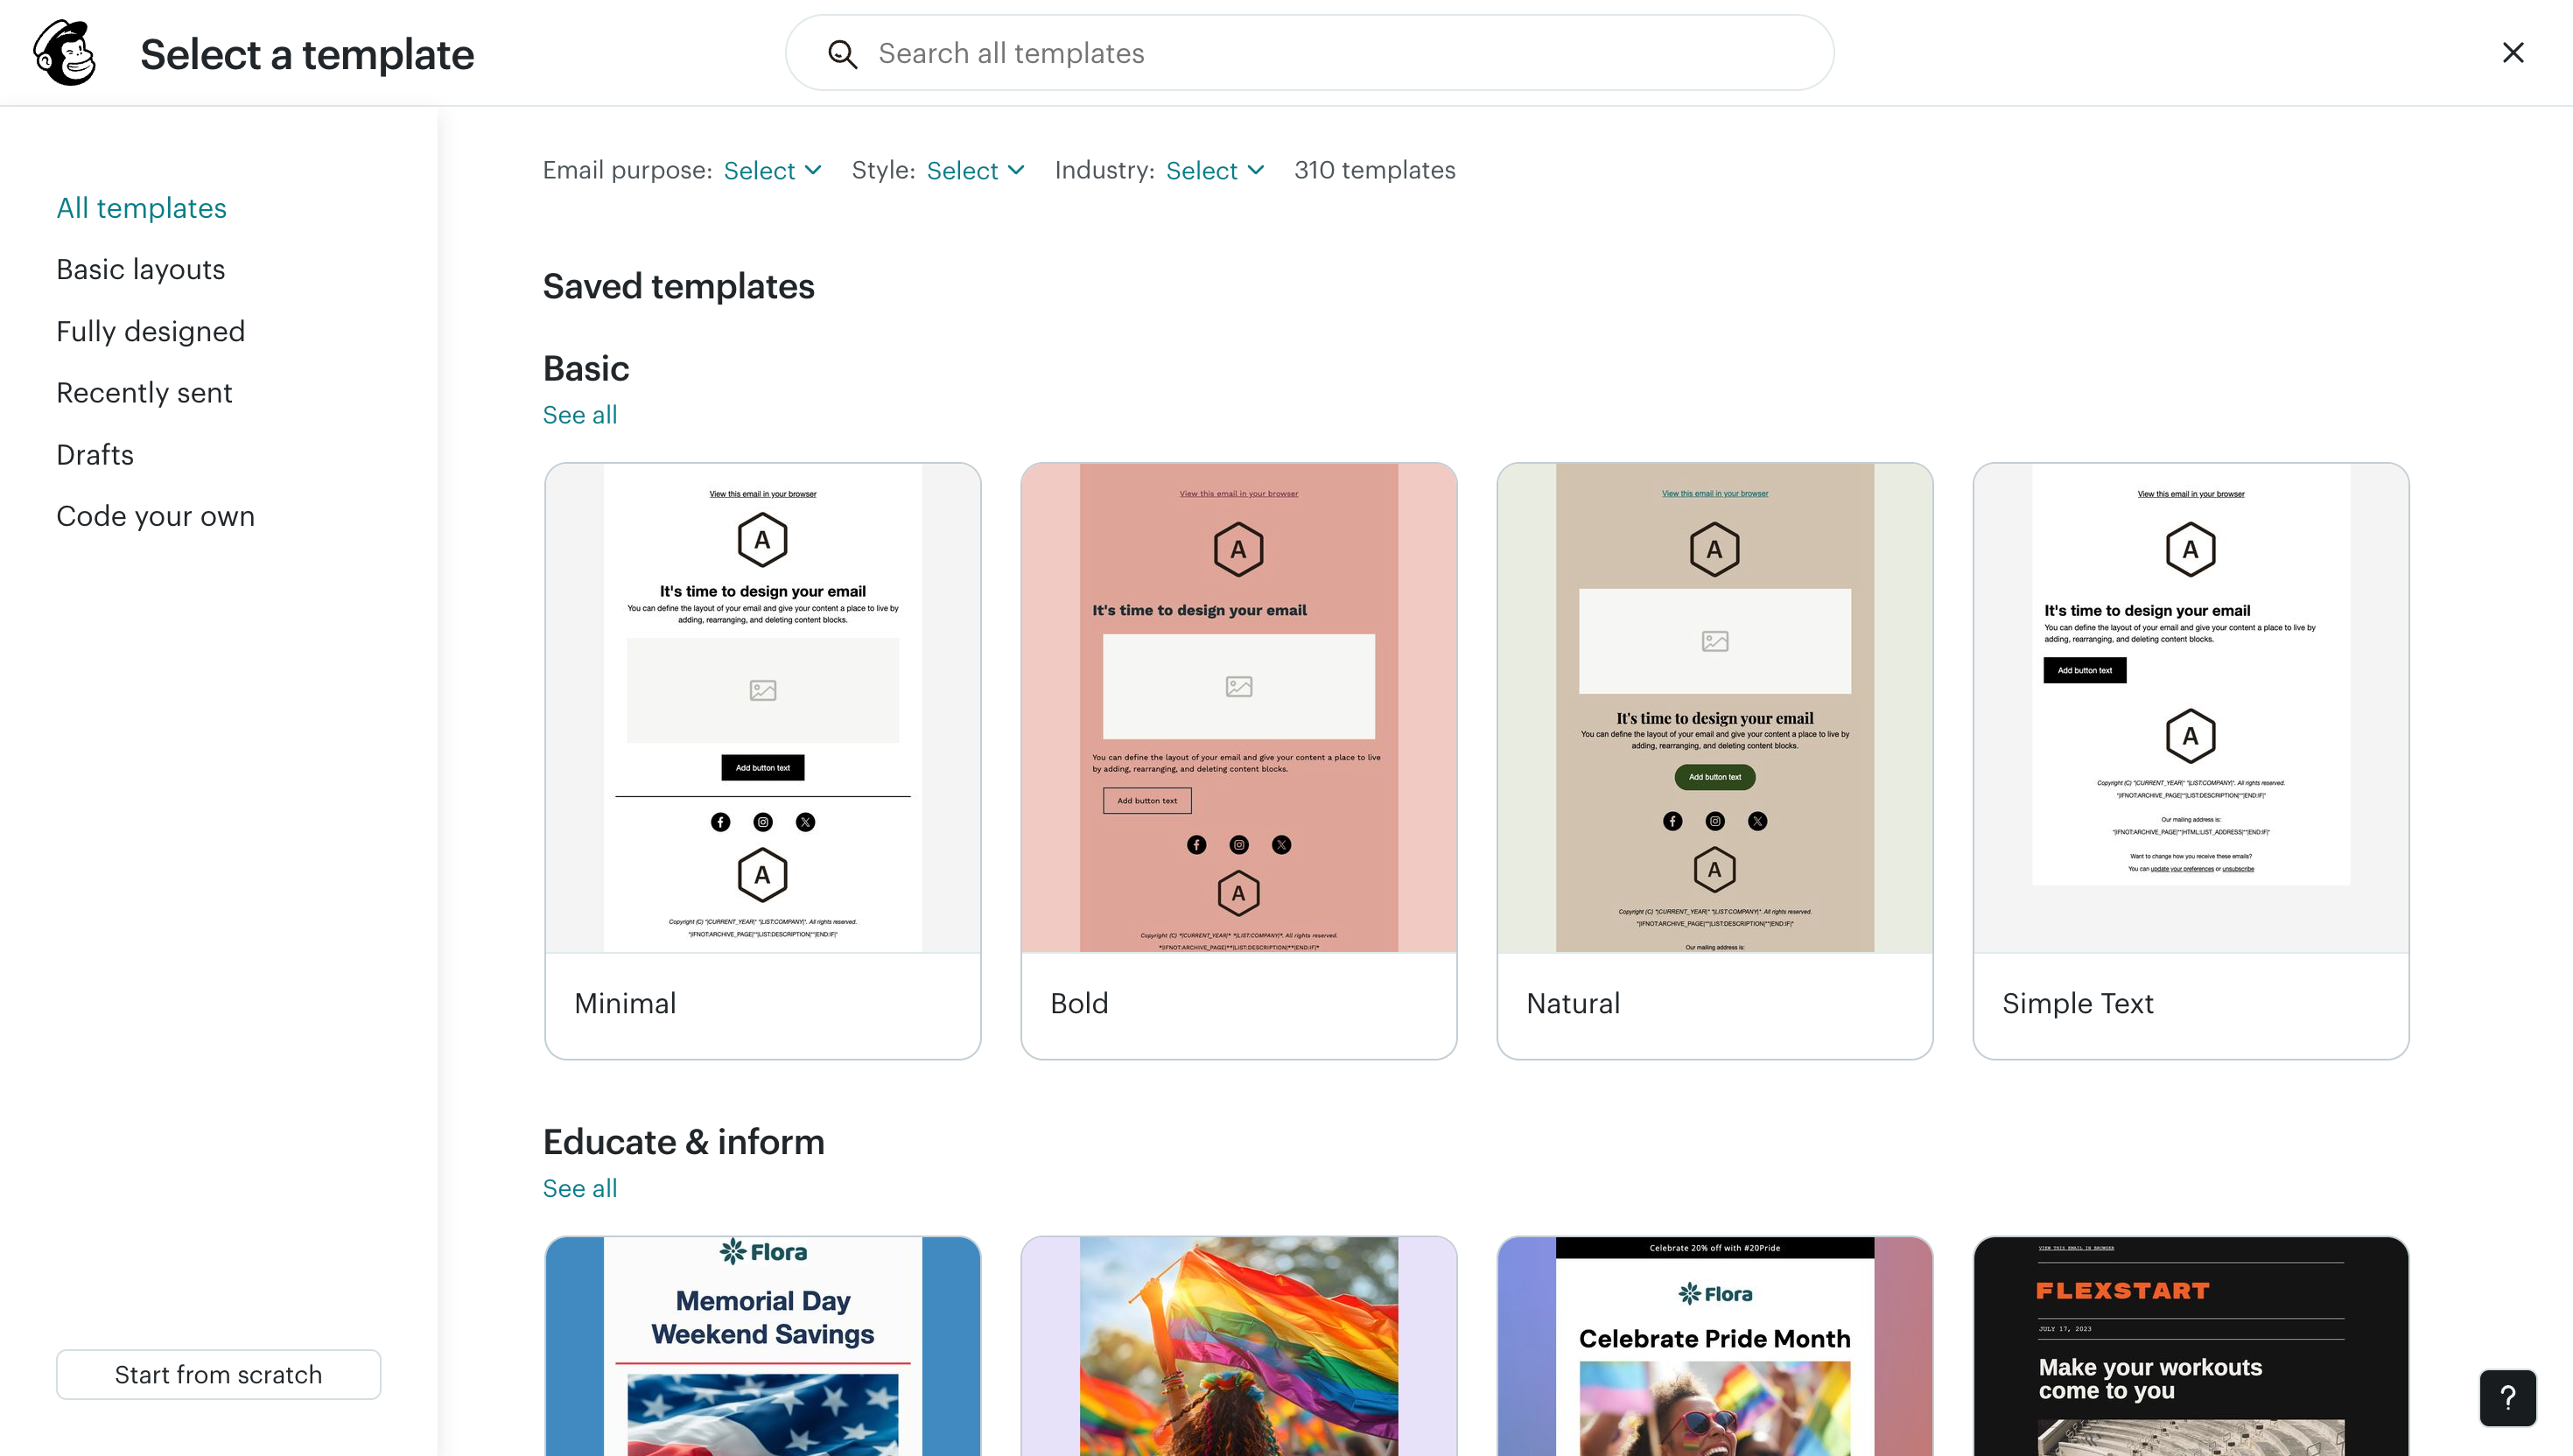2573x1456 pixels.
Task: Click top hexagon logo in Simple Text preview
Action: [x=2190, y=549]
